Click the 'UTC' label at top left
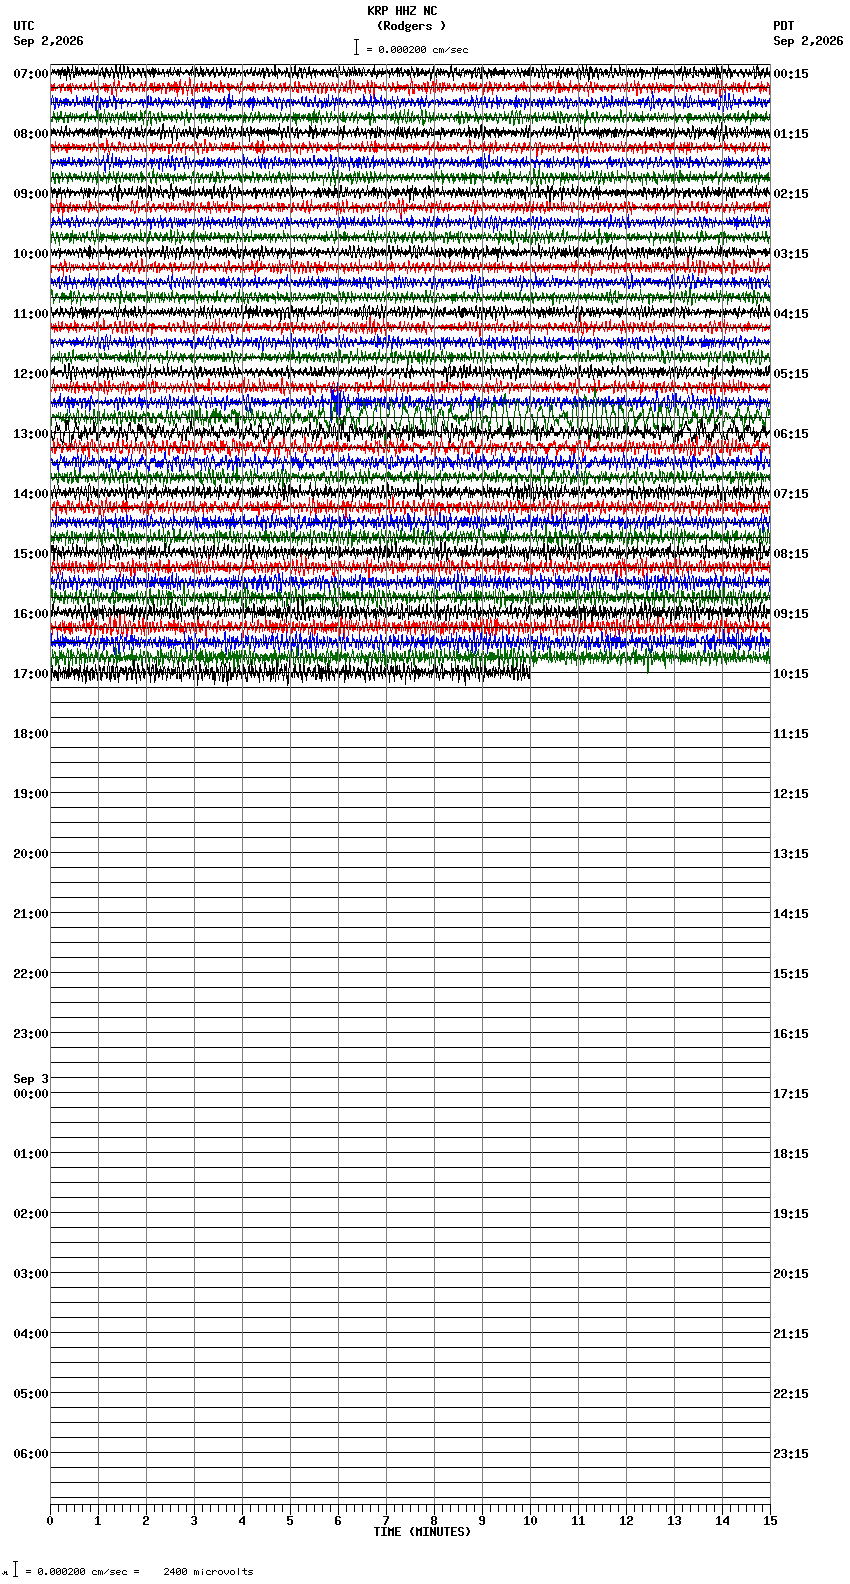Screen dimensions: 850x1584 pyautogui.click(x=24, y=26)
